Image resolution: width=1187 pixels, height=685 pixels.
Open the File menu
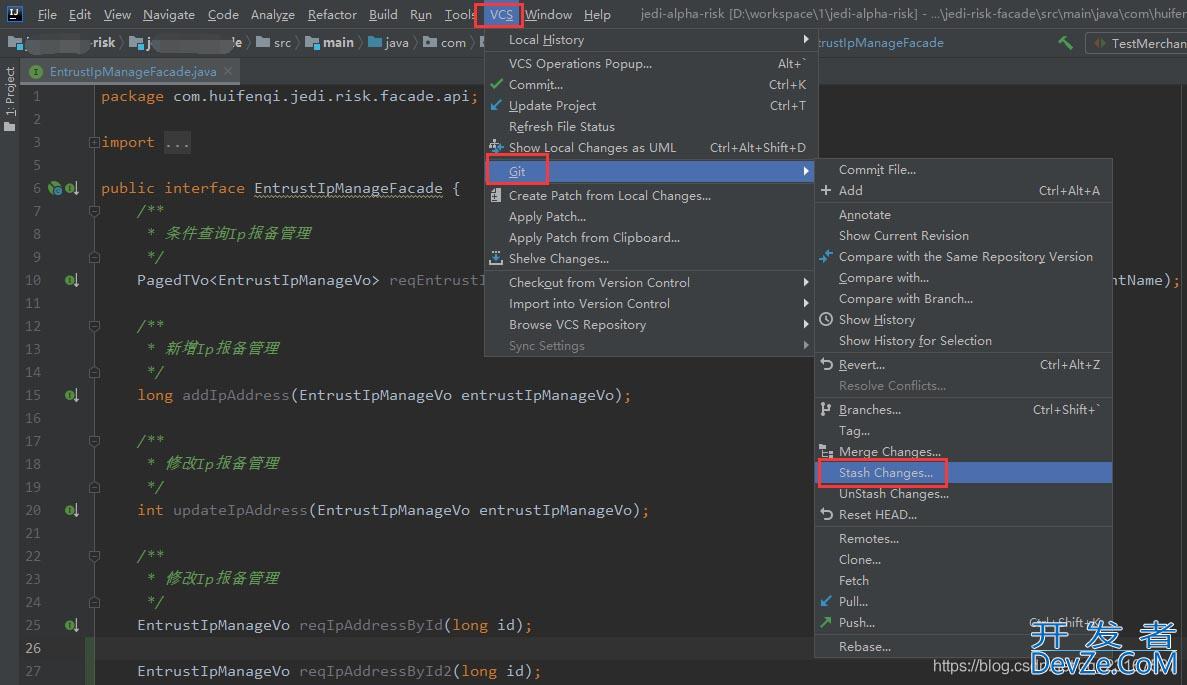pos(47,14)
